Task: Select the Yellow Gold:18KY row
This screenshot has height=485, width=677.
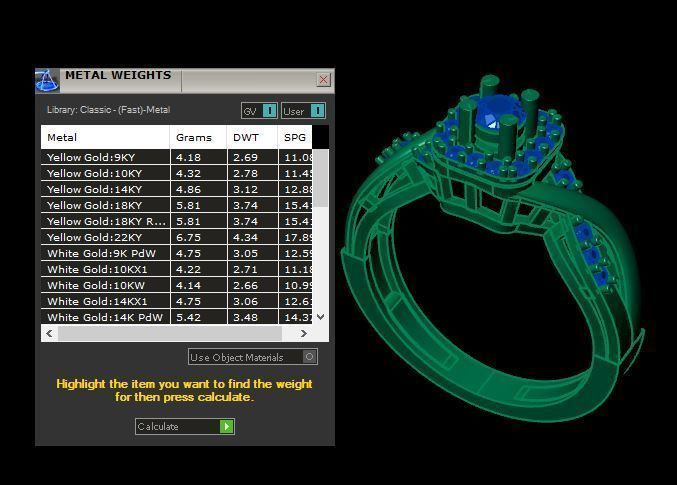Action: (177, 205)
